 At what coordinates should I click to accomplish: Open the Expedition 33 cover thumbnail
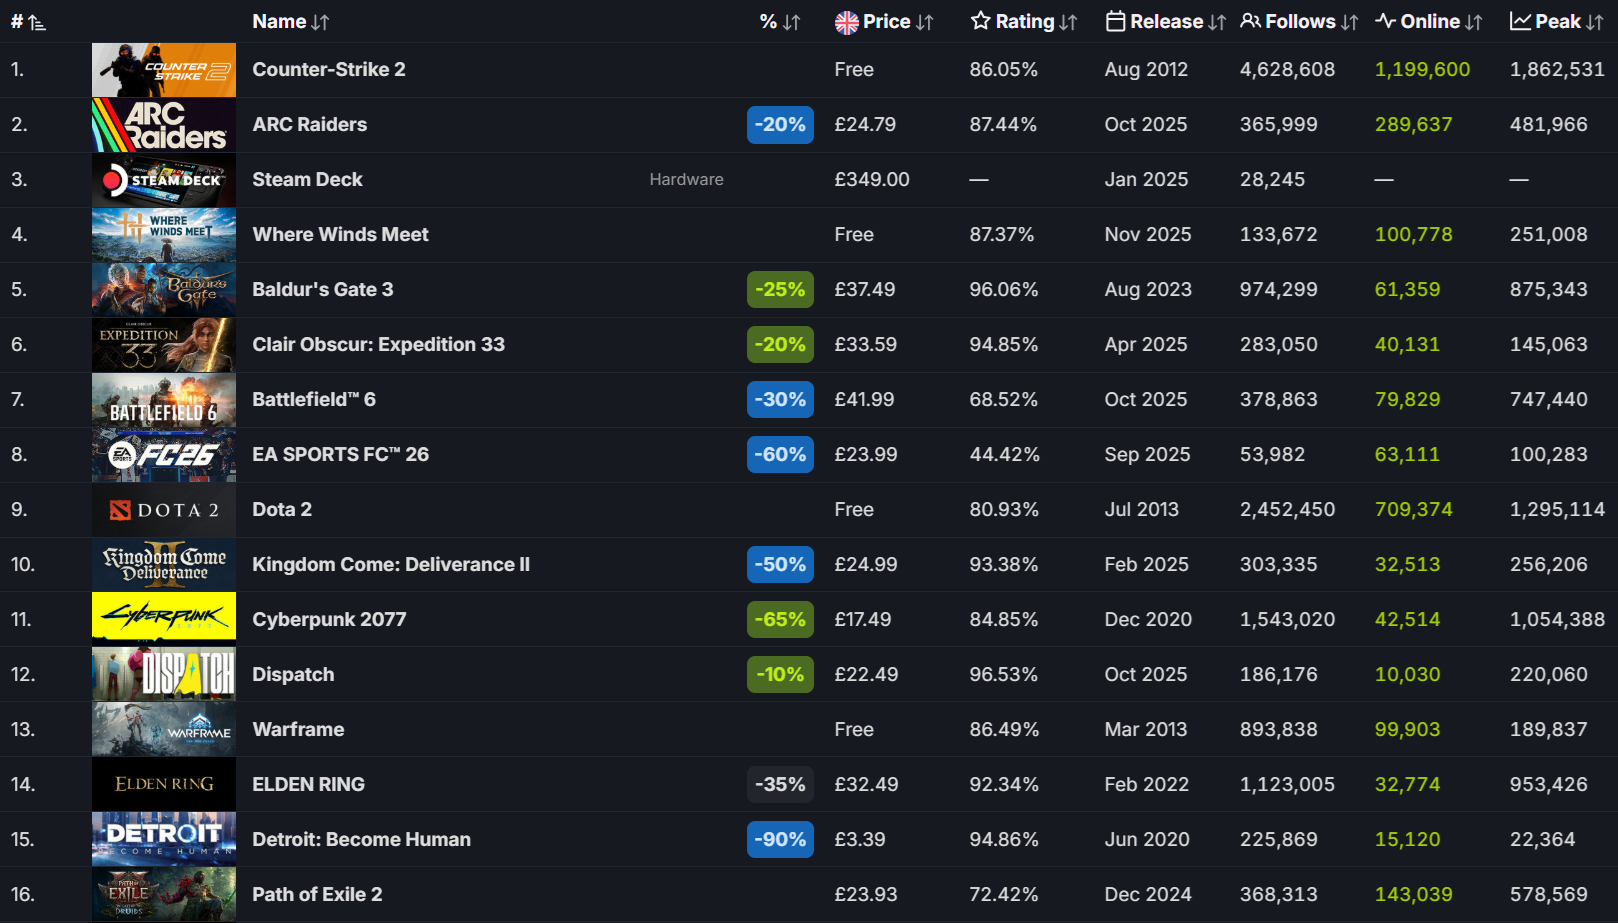pyautogui.click(x=164, y=345)
